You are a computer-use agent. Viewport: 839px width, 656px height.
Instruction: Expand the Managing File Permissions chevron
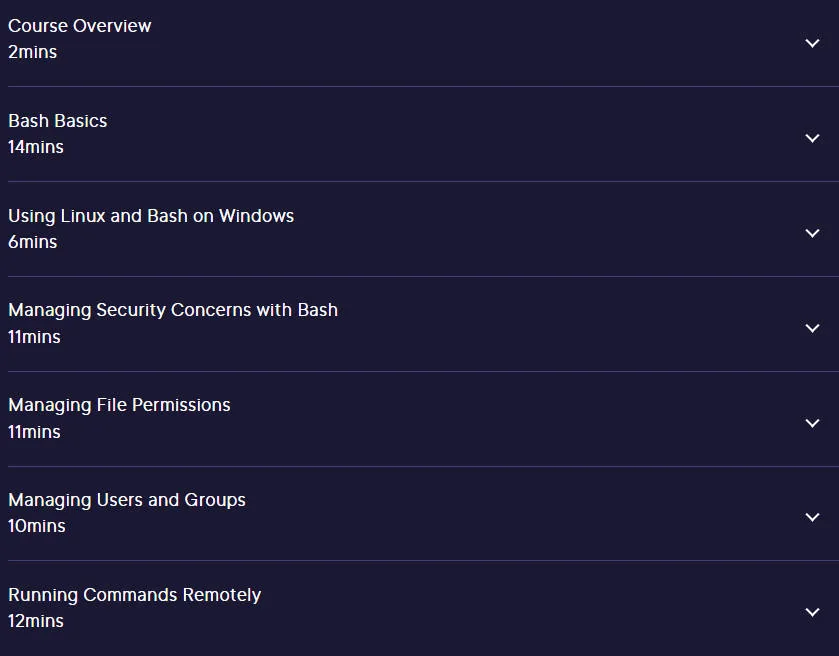[812, 423]
